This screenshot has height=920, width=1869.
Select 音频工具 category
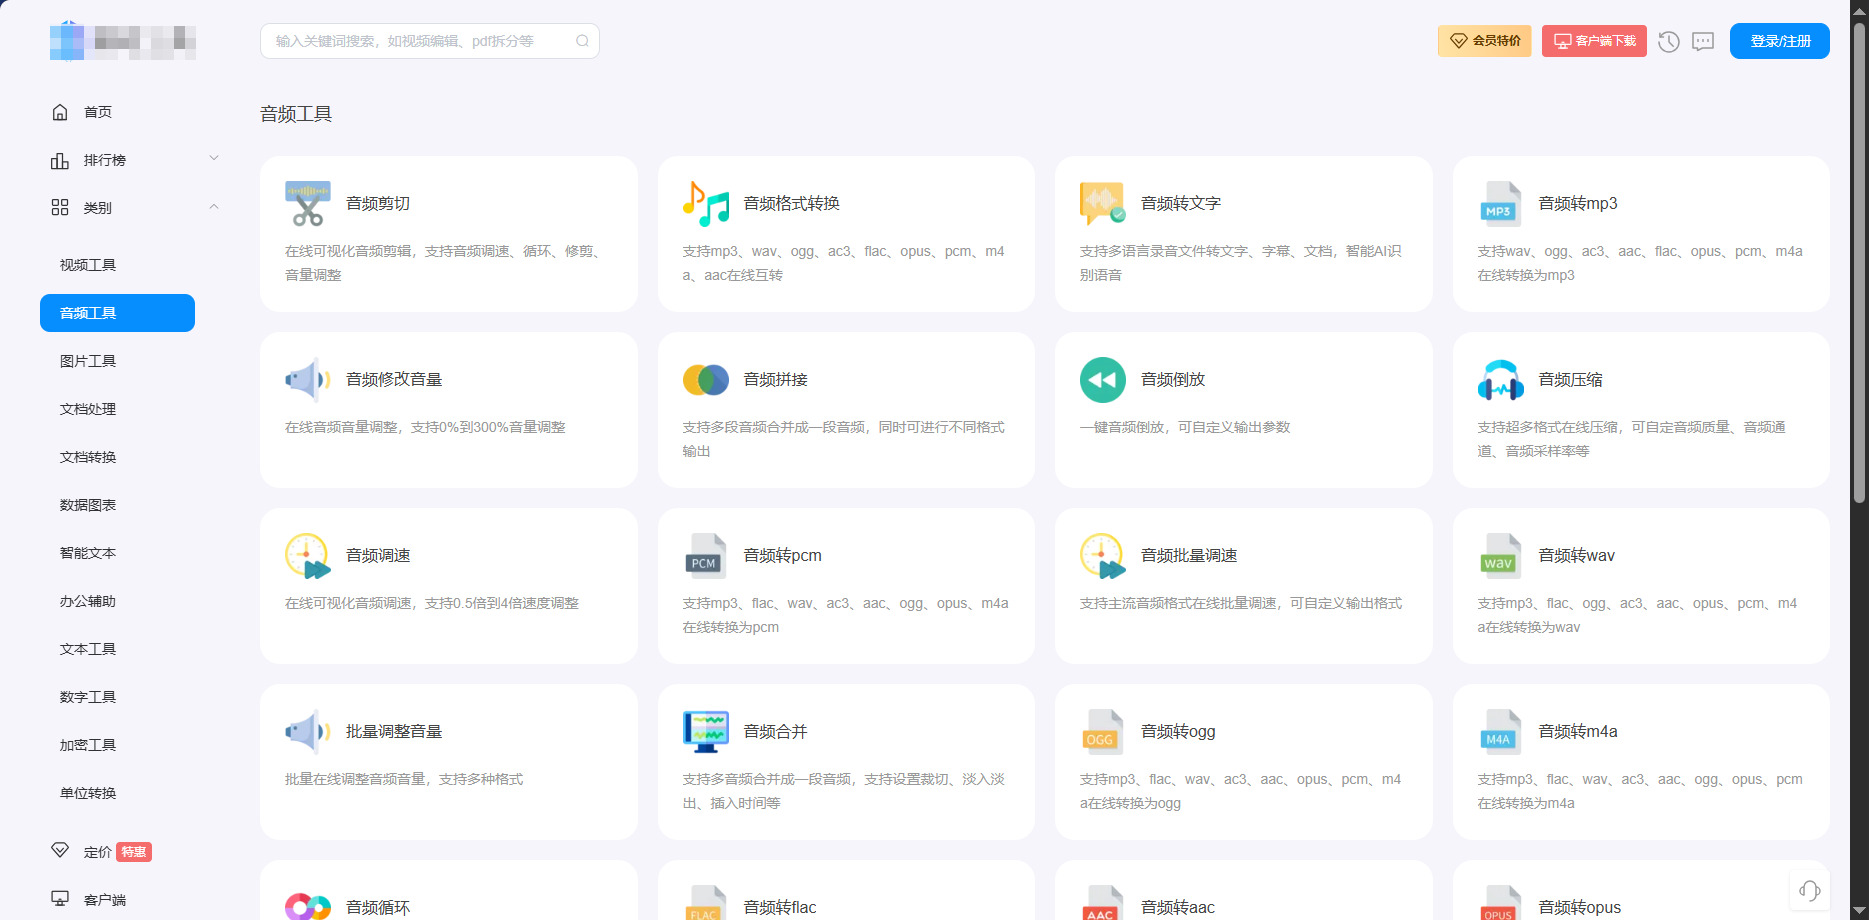117,313
